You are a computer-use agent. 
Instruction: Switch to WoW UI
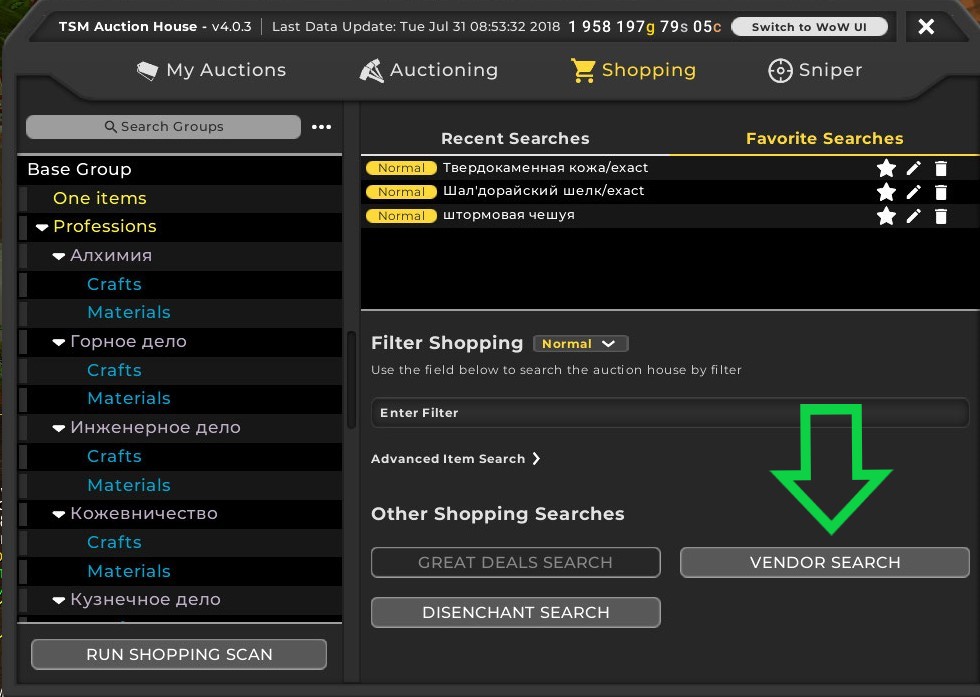tap(809, 27)
